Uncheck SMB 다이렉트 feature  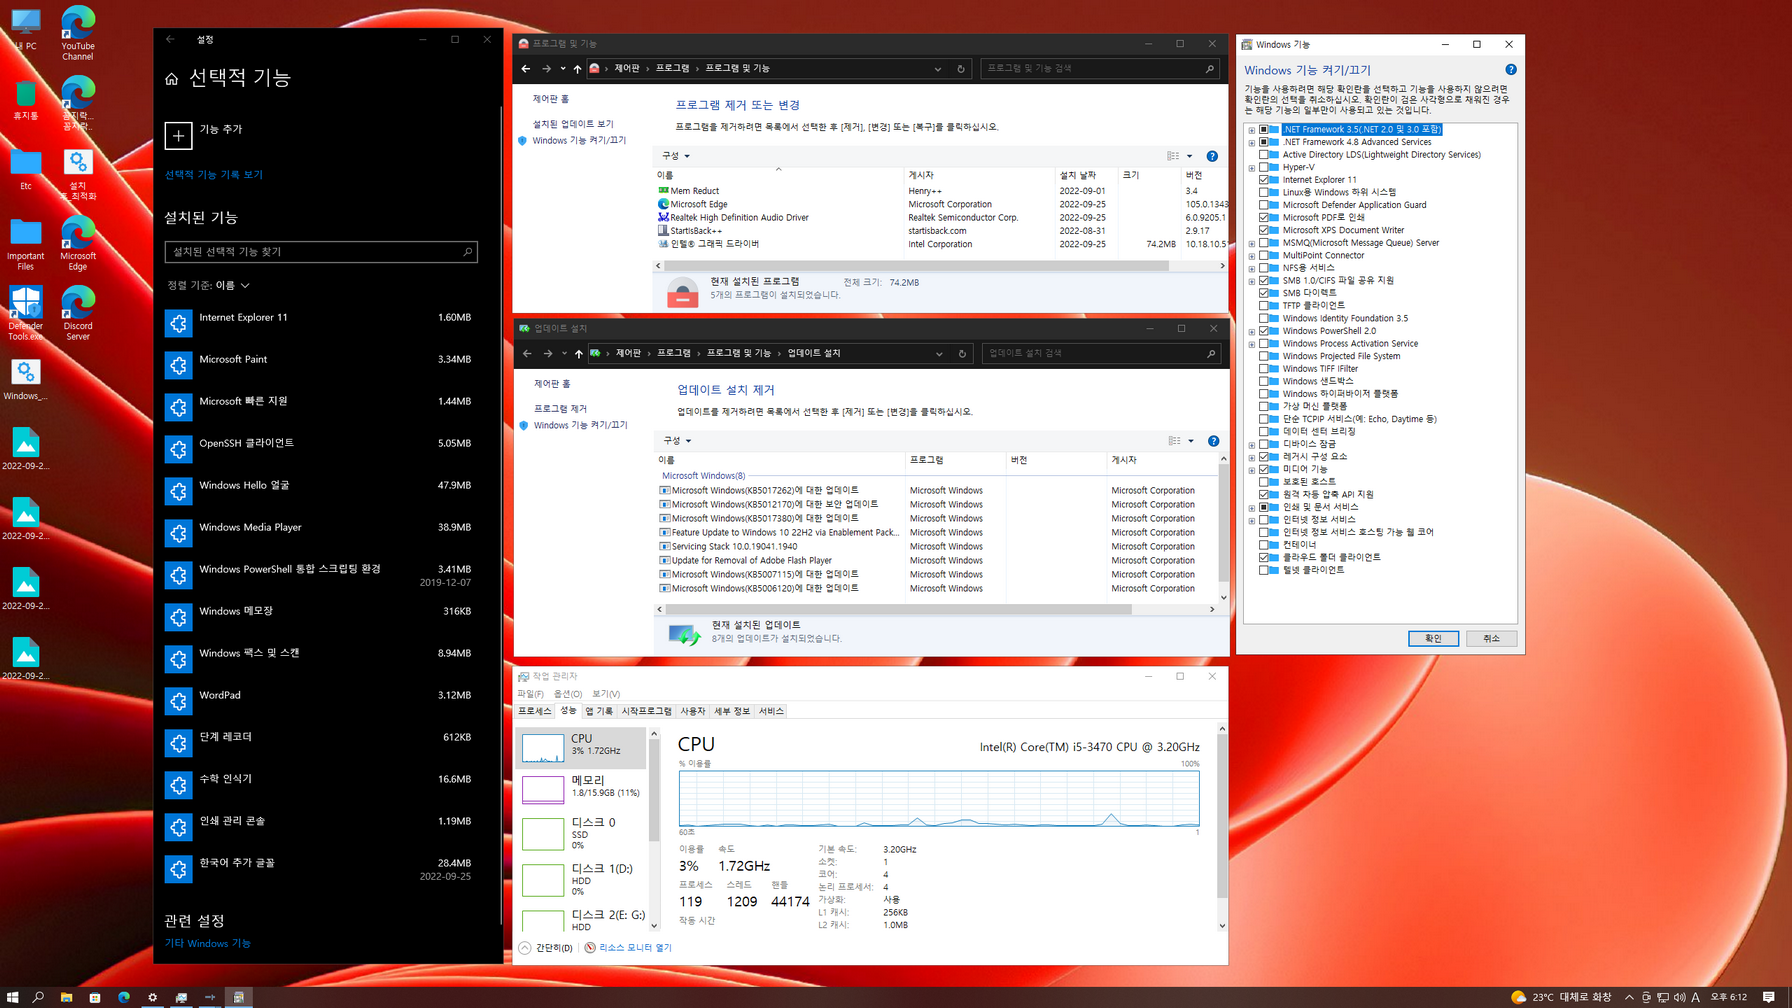coord(1264,293)
